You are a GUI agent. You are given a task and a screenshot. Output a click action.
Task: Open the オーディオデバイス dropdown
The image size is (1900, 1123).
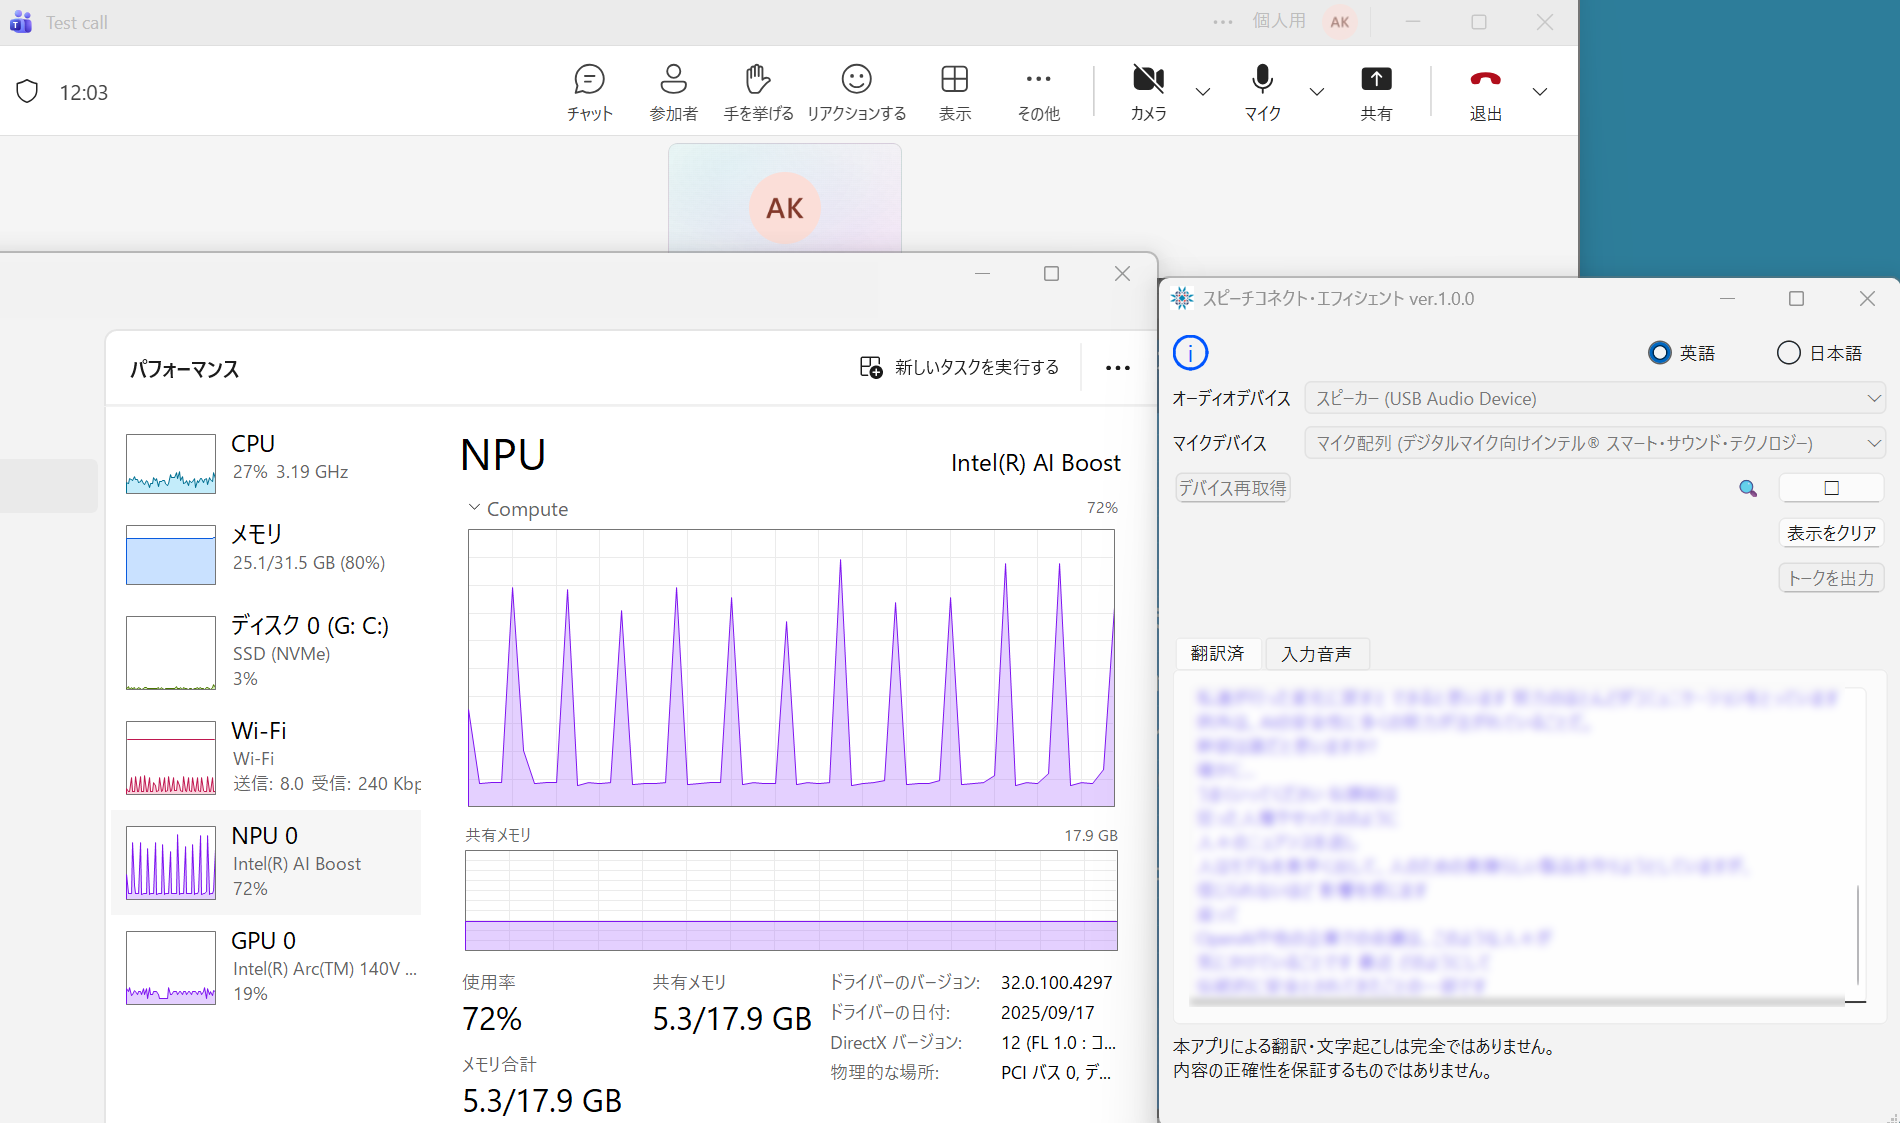point(1594,398)
